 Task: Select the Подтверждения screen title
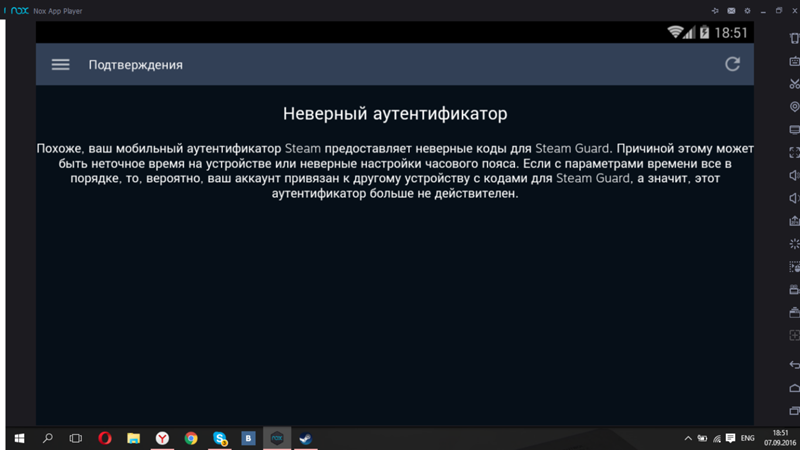136,65
